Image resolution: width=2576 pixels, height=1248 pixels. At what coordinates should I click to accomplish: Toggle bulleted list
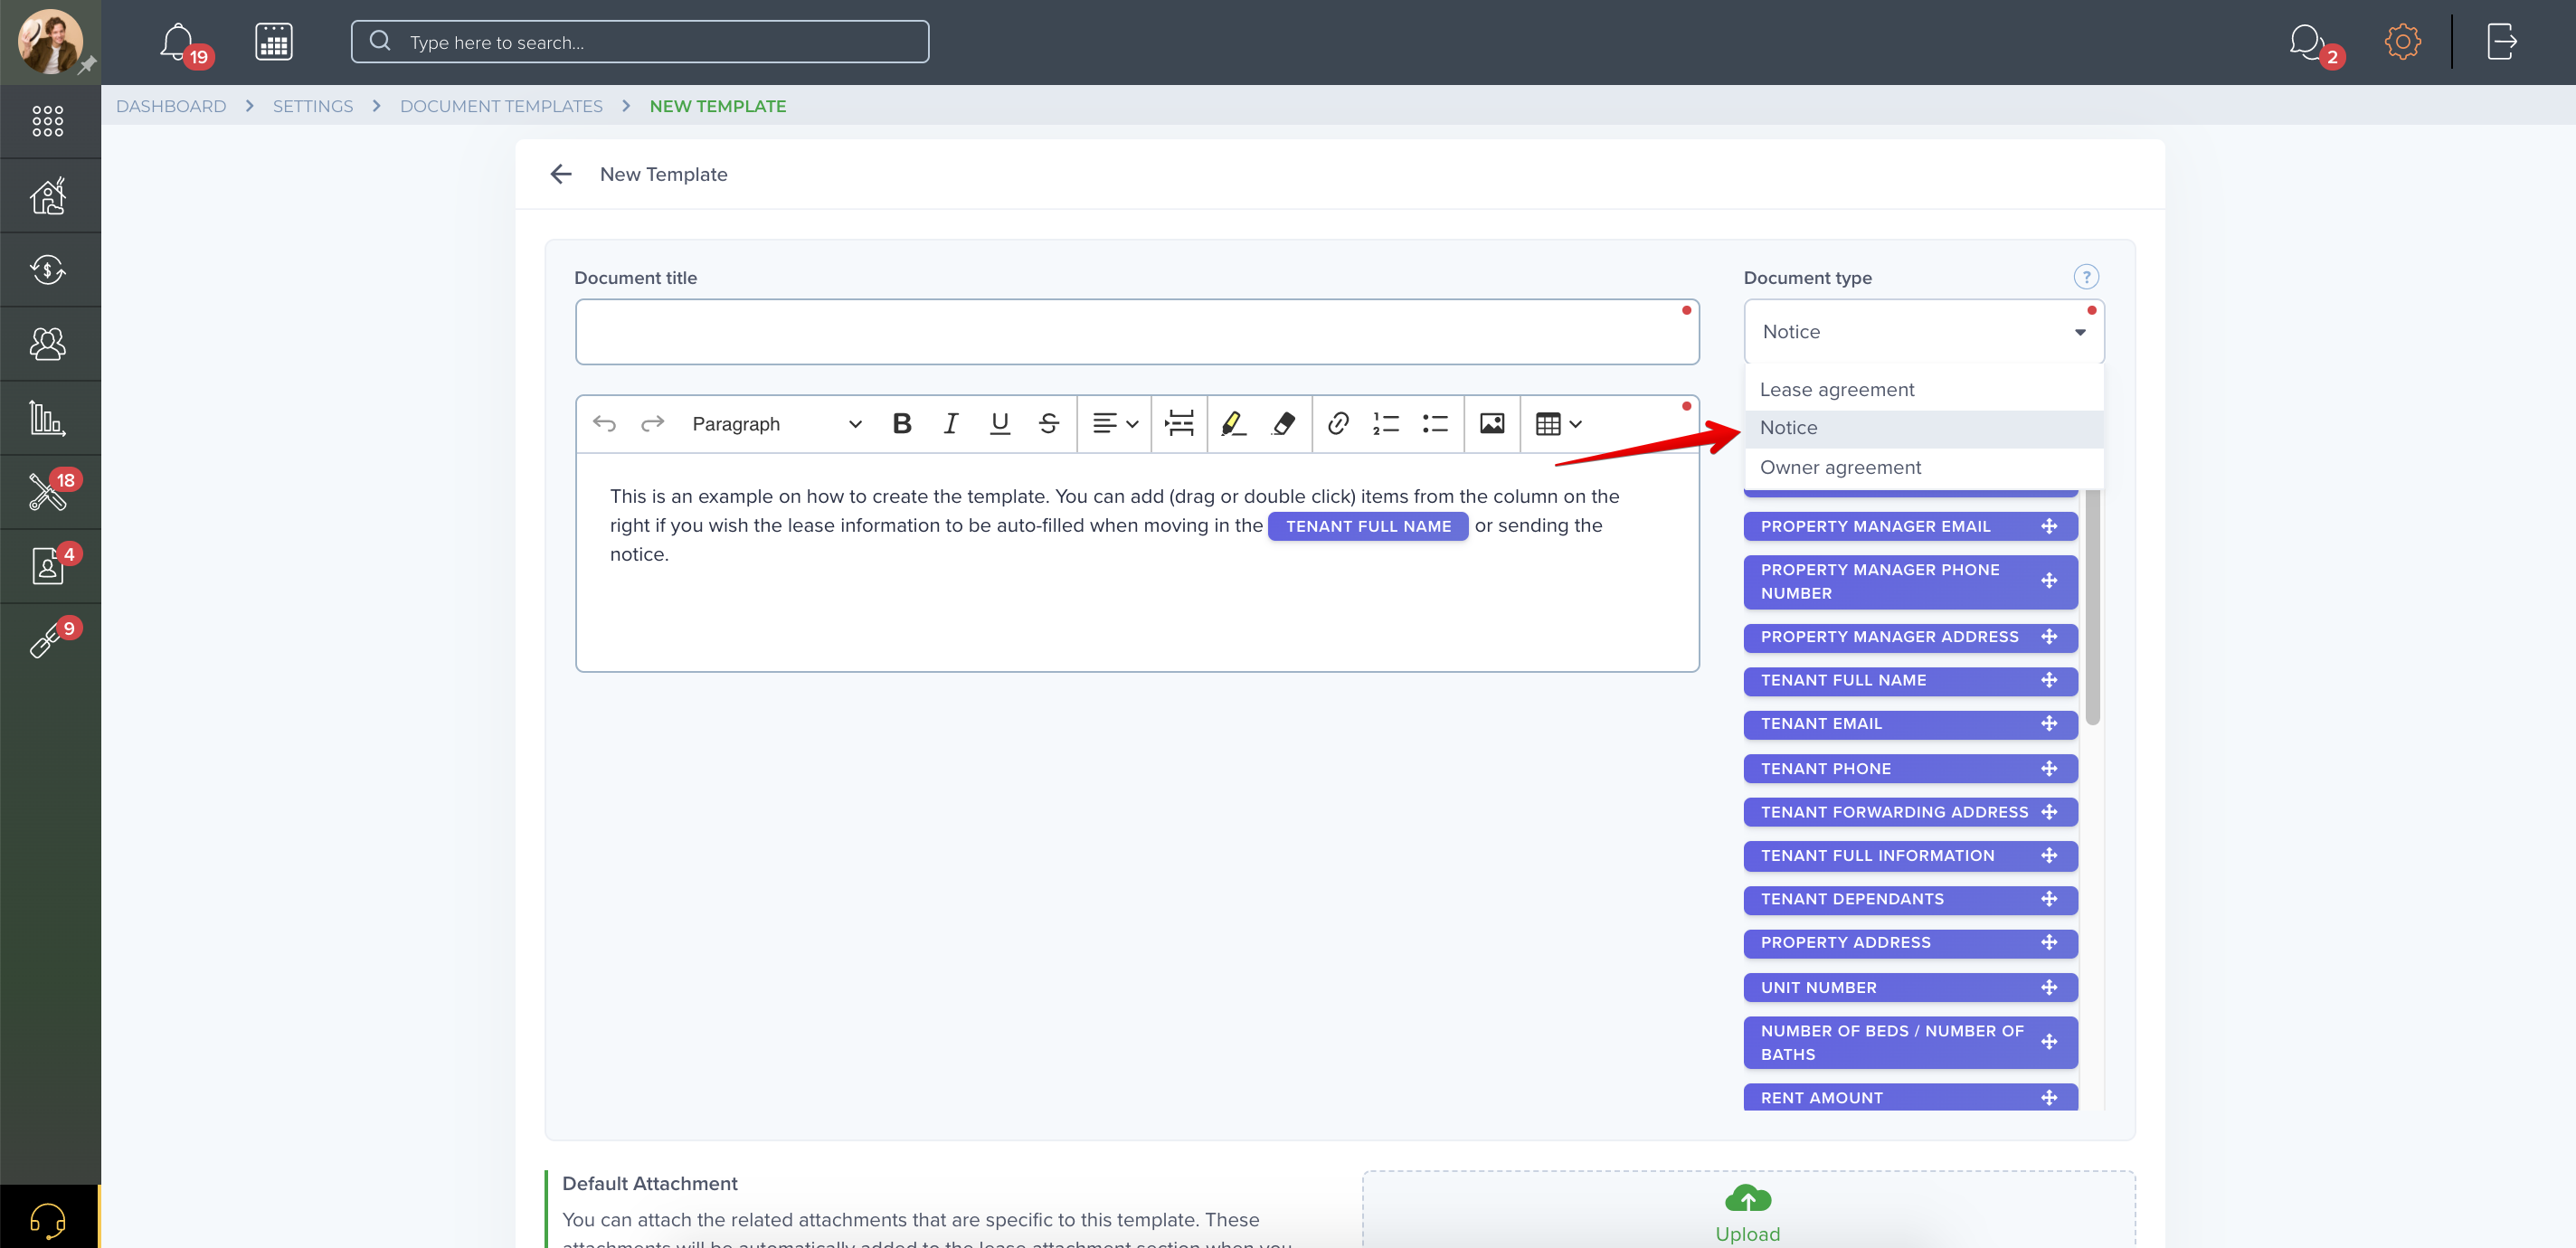tap(1435, 424)
